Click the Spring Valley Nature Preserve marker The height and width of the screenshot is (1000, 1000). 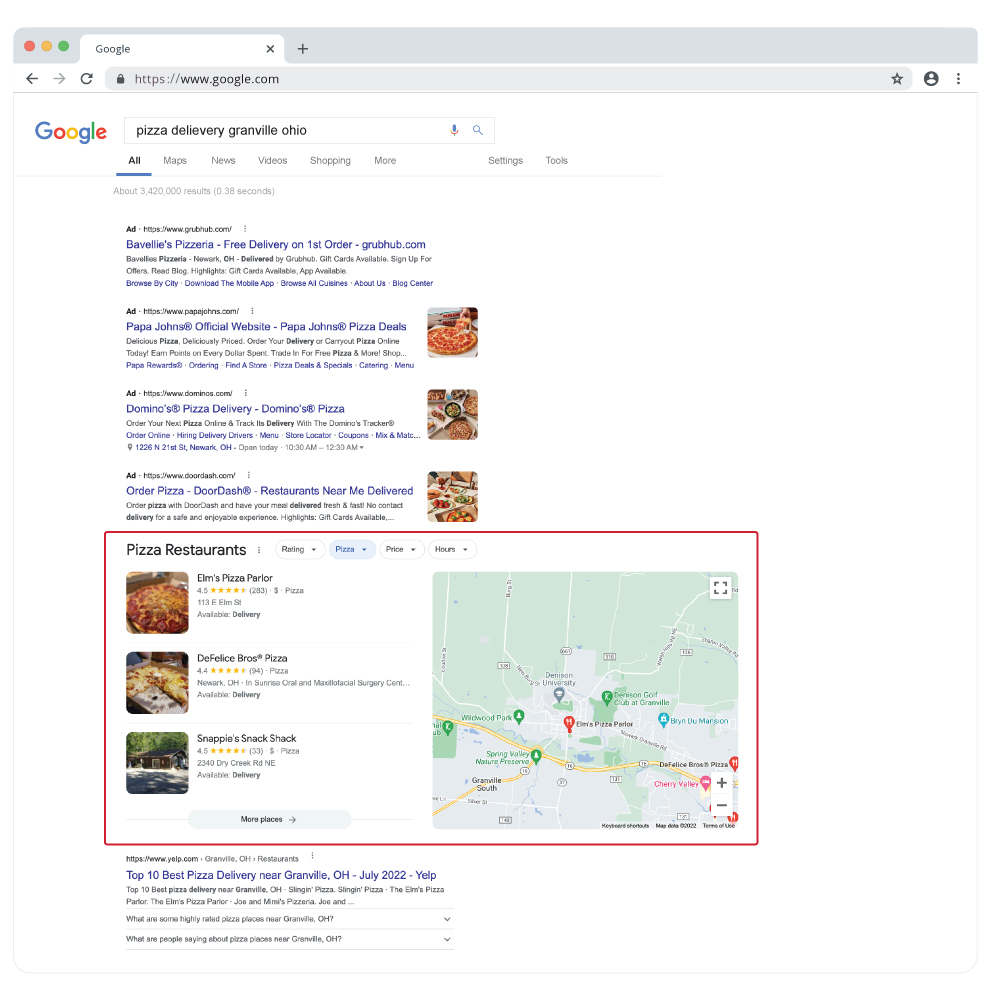pyautogui.click(x=536, y=756)
